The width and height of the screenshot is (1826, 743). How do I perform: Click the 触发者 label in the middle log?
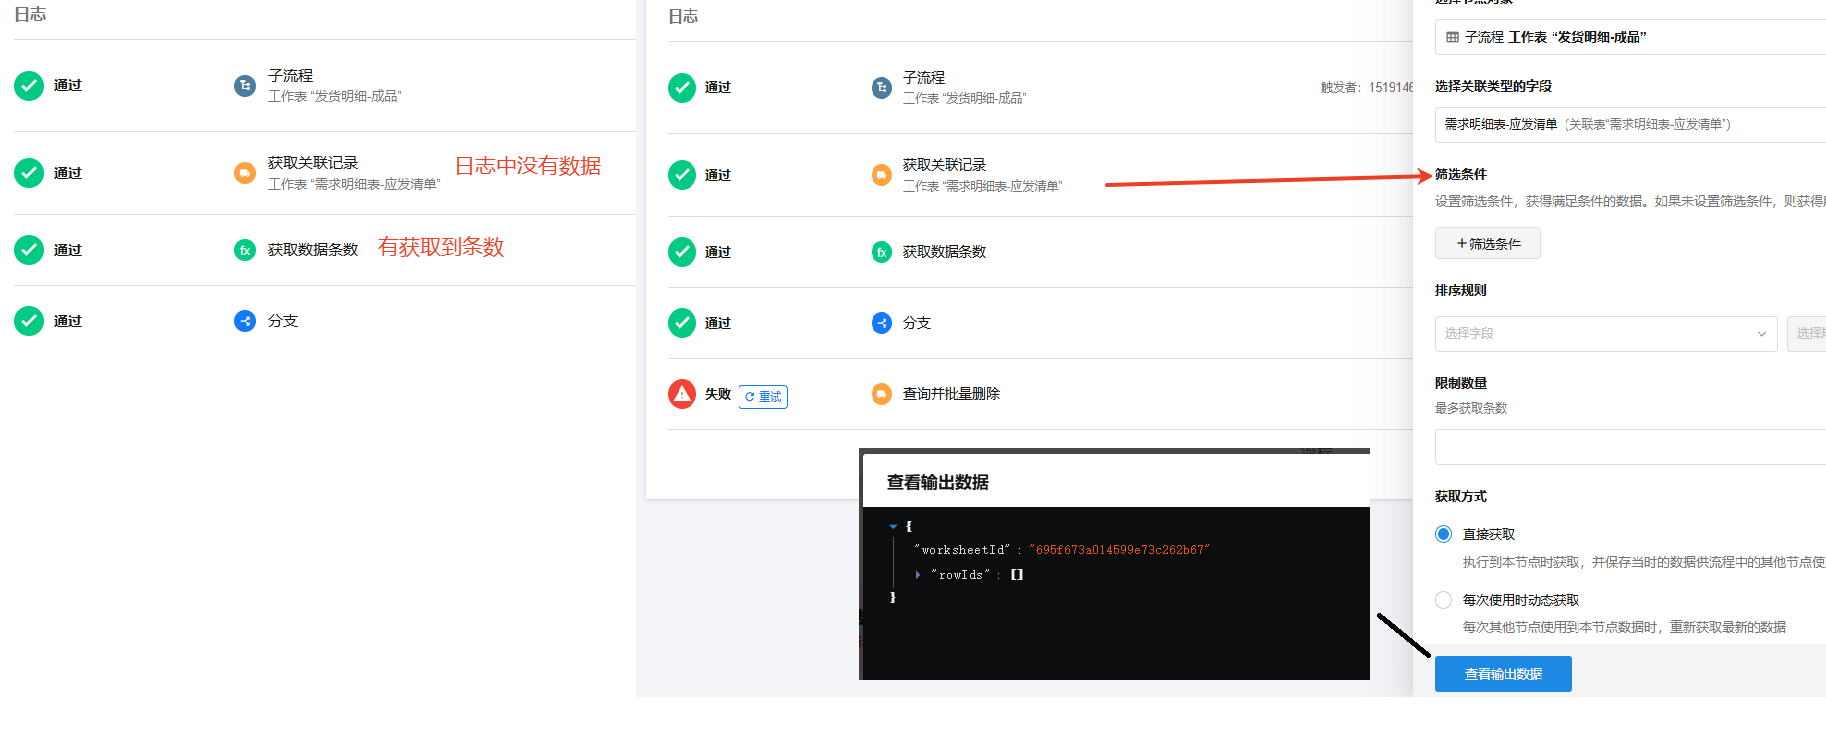coord(1340,87)
